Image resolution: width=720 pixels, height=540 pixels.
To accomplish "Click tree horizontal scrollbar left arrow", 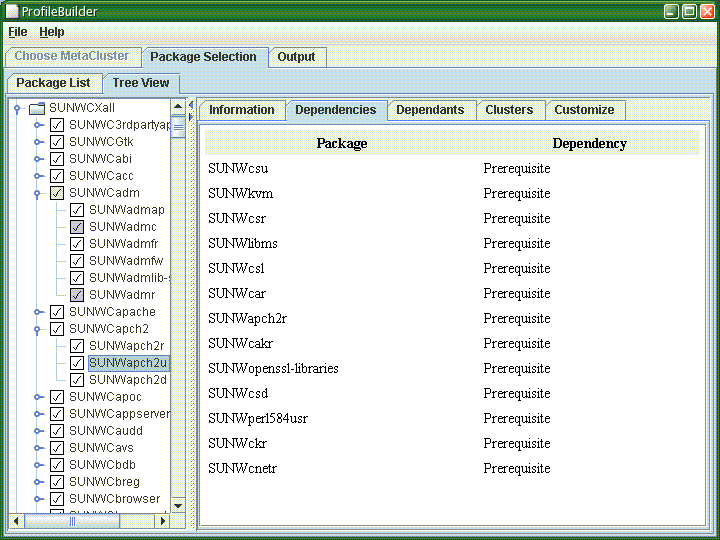I will [x=17, y=521].
